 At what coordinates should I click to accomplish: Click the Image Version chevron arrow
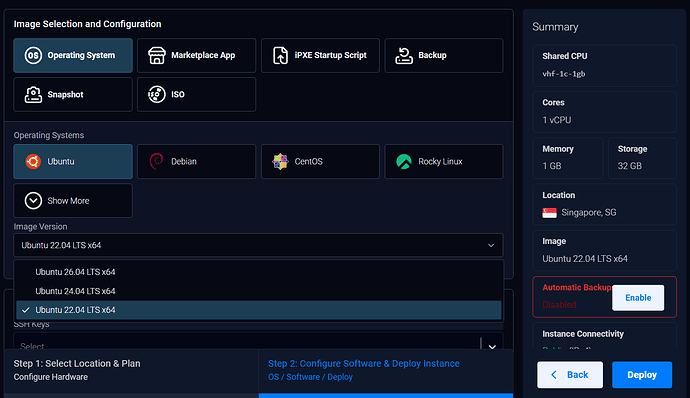tap(491, 246)
